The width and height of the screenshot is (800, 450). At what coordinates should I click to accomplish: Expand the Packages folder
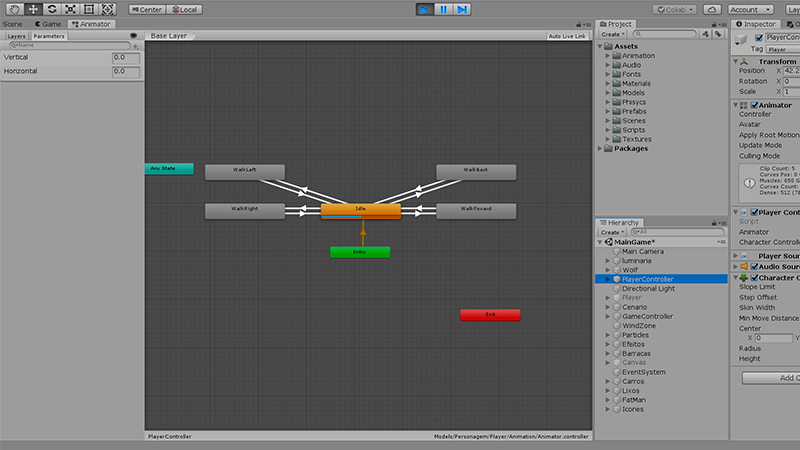(600, 148)
